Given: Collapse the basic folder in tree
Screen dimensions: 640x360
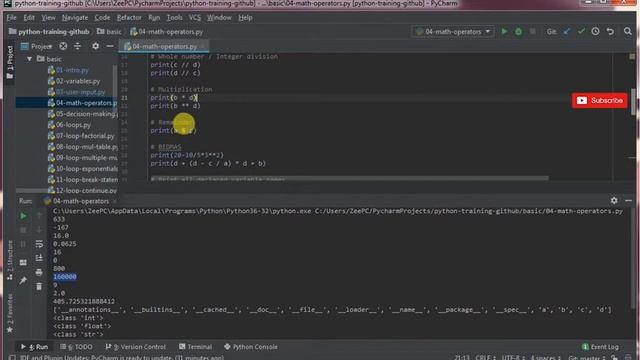Looking at the screenshot, I should pos(29,59).
